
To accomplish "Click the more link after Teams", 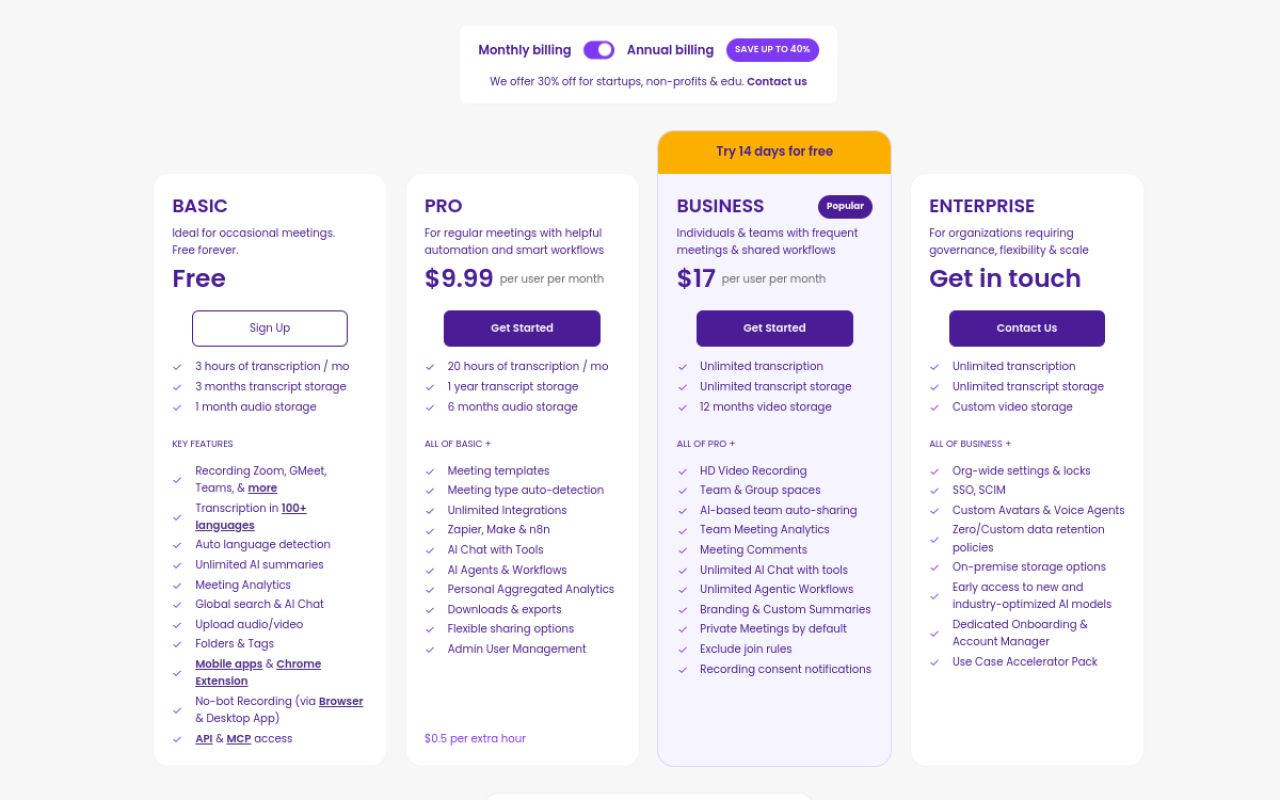I will (262, 487).
